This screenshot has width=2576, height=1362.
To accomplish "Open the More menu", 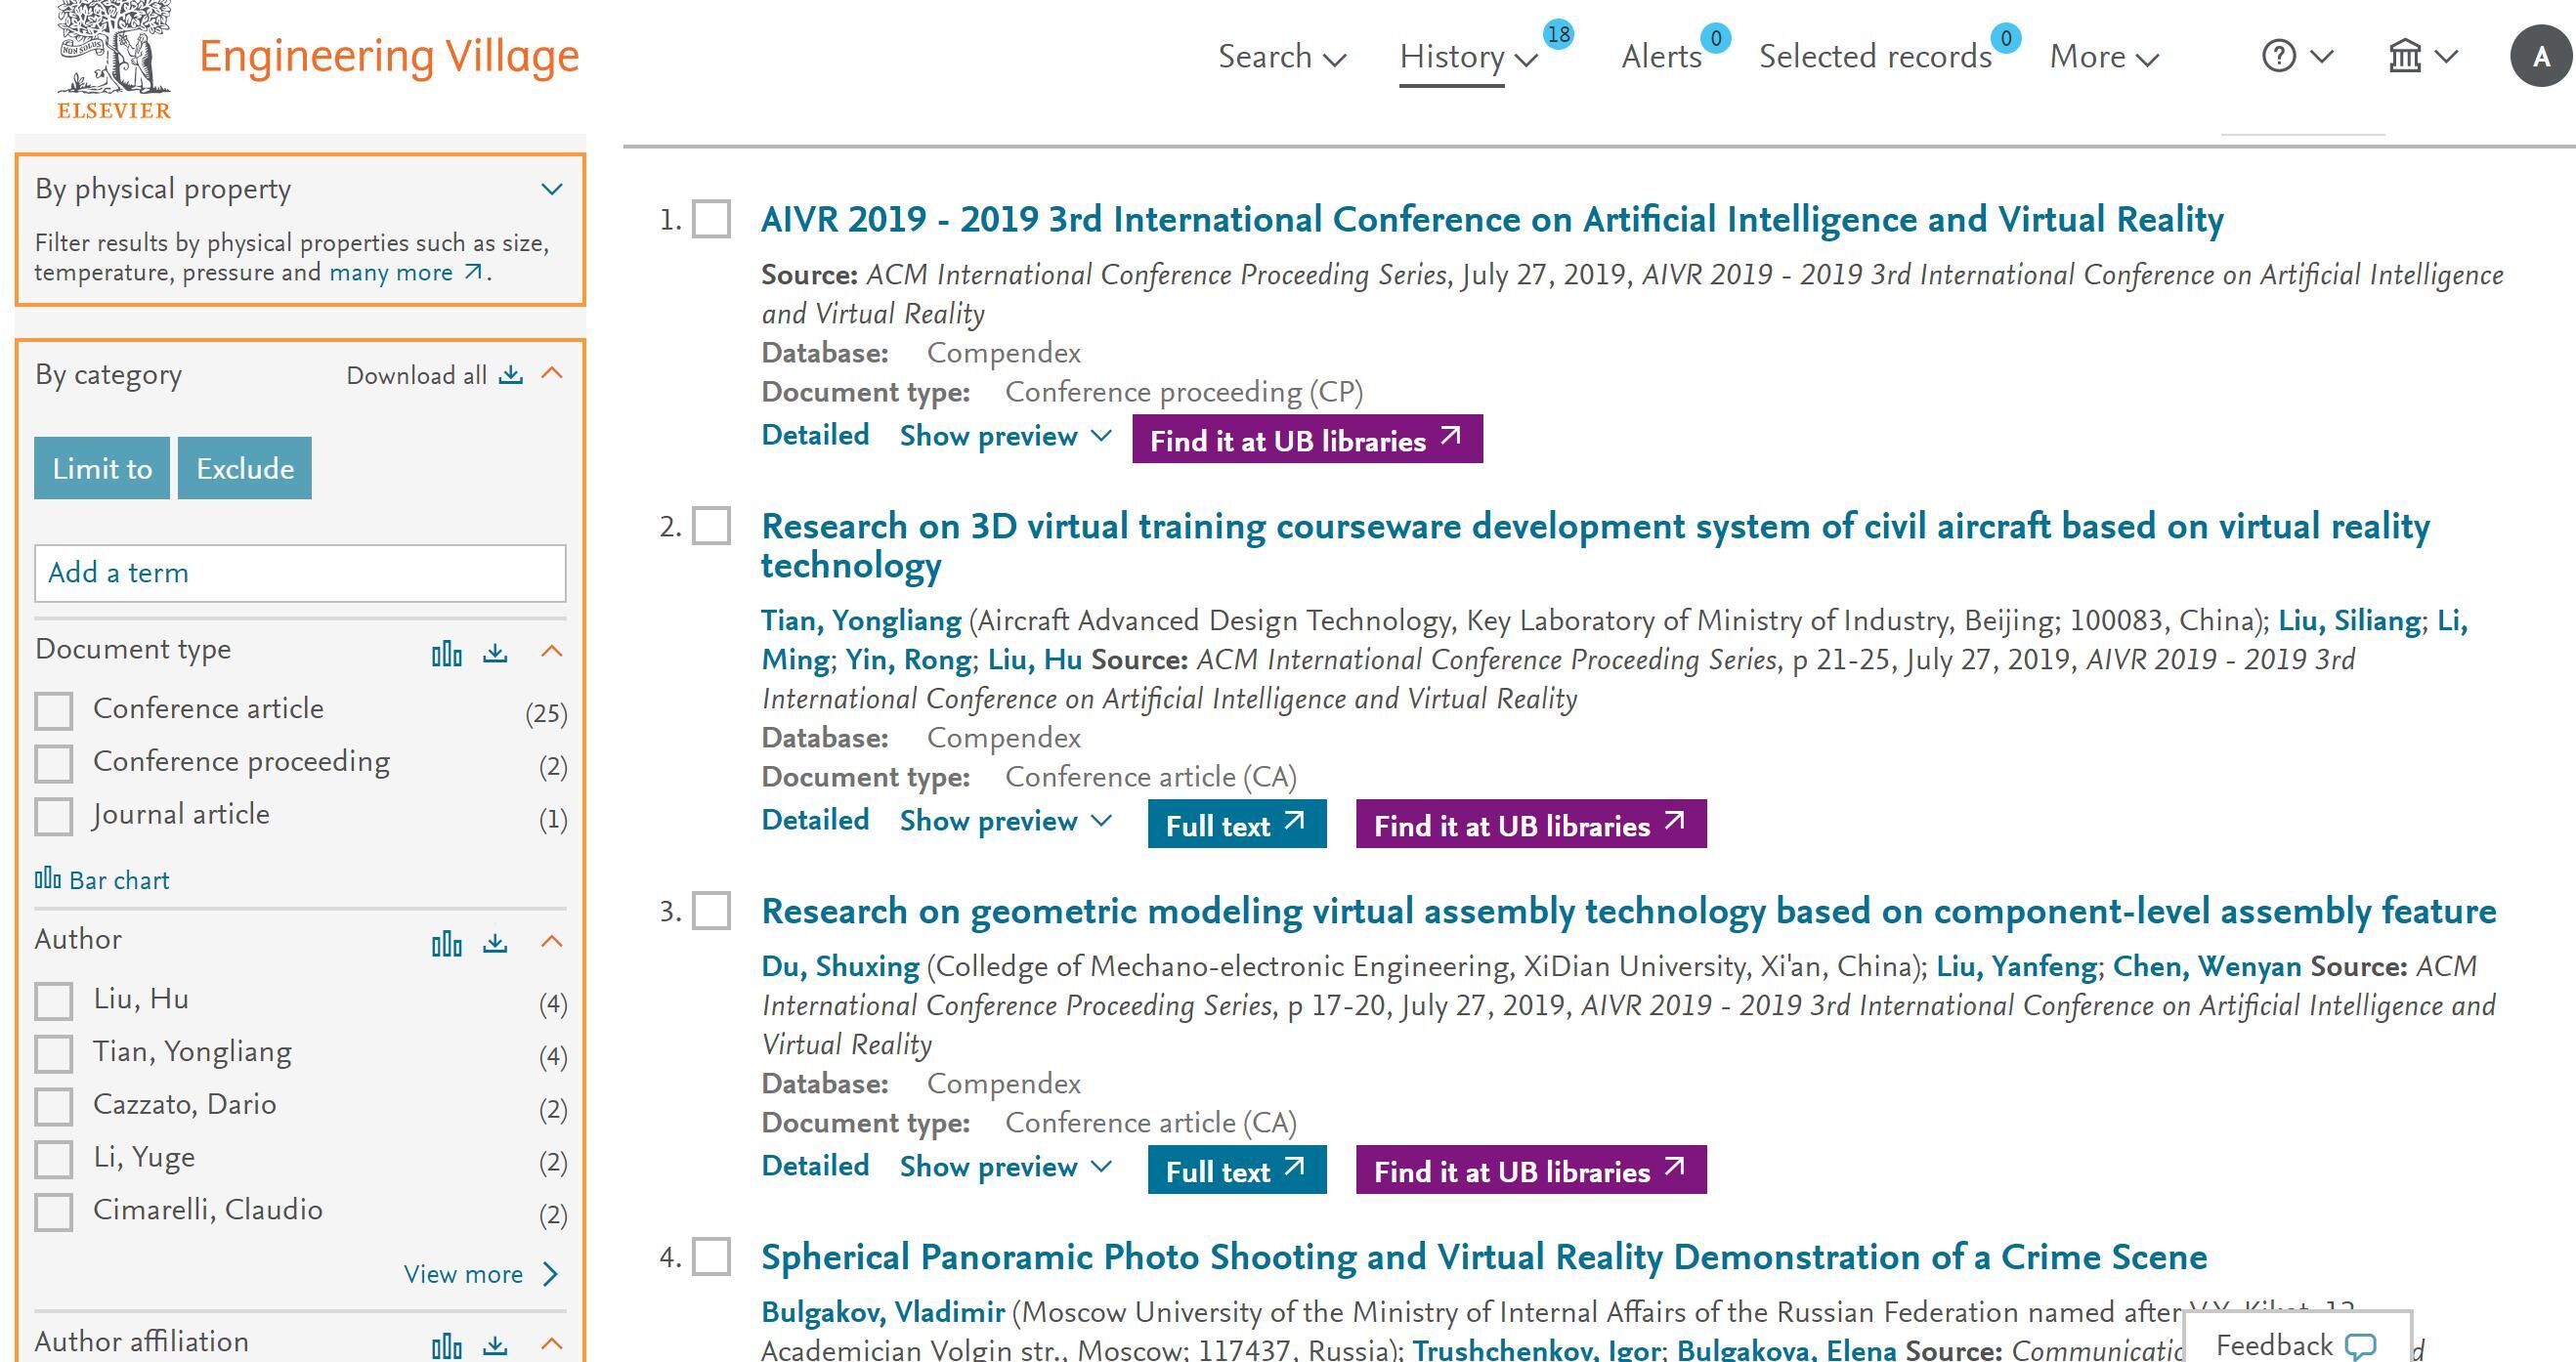I will coord(2104,57).
